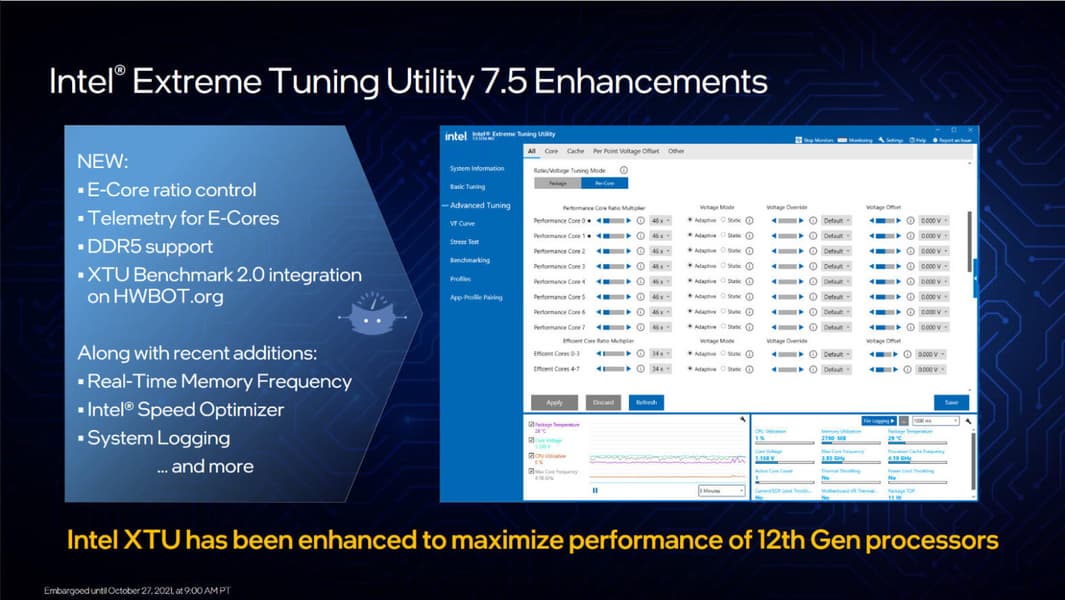Click Efficient Cores 4-7 voltage mode info icon

point(749,370)
